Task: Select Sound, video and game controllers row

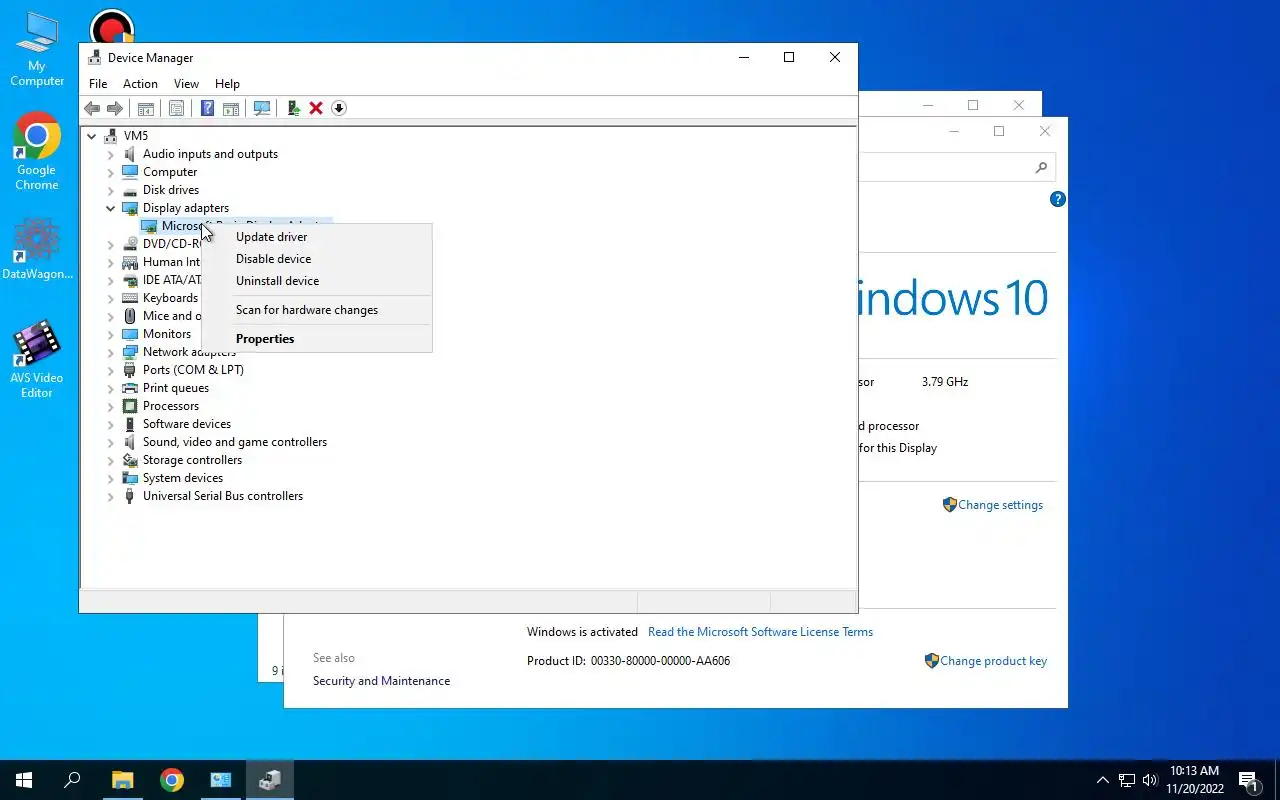Action: [235, 442]
